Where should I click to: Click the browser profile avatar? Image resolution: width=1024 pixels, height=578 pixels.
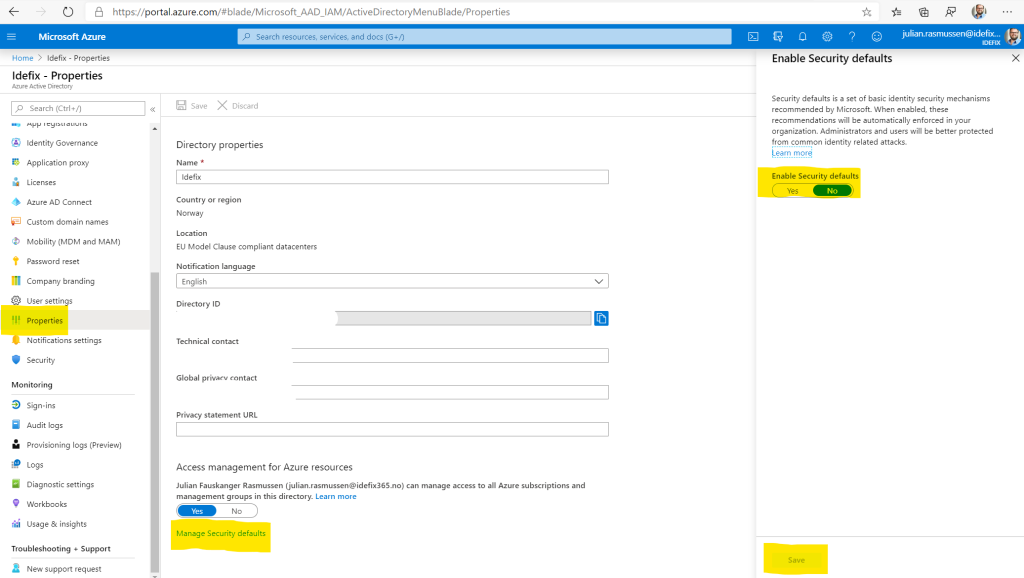pos(979,12)
